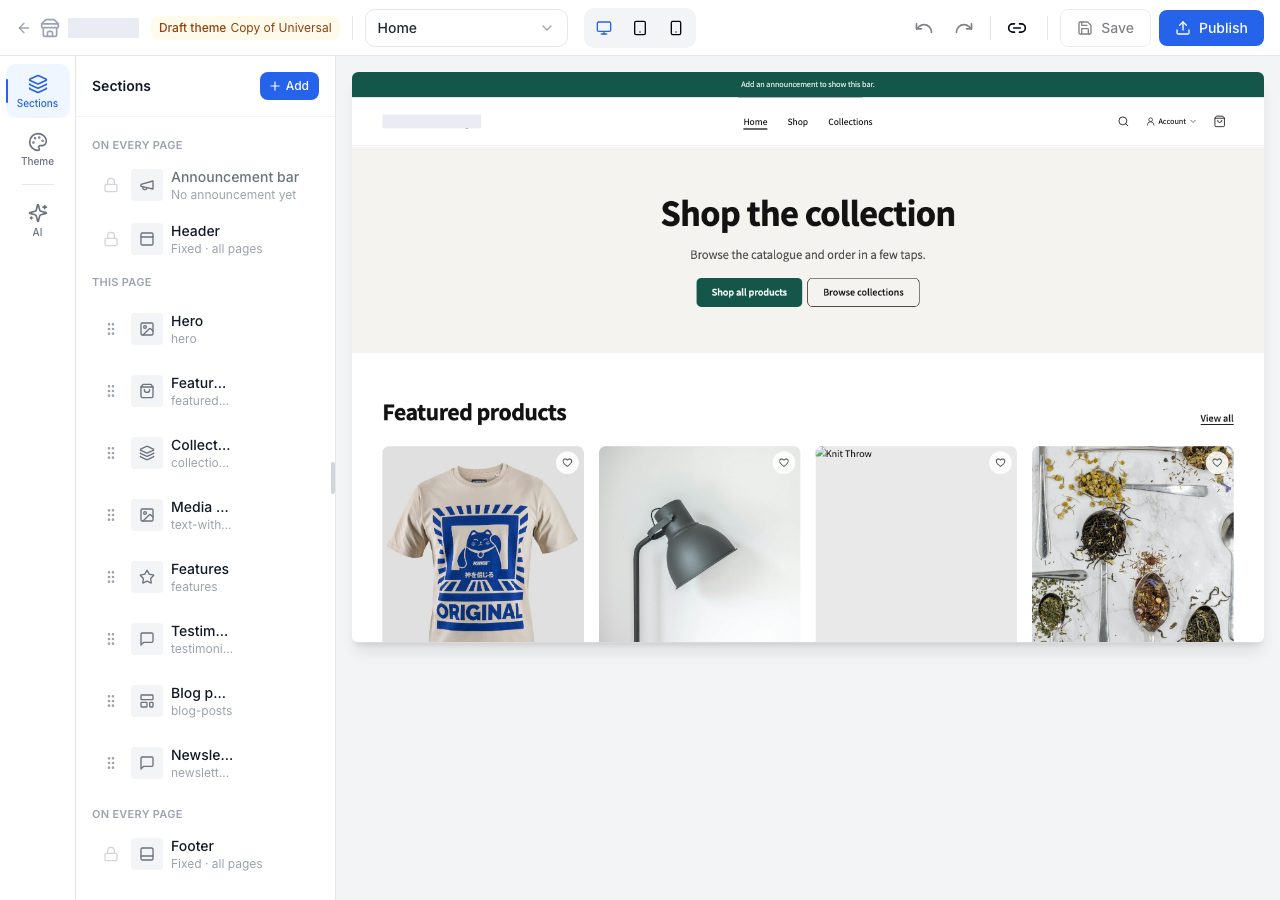Add a new section
This screenshot has height=900, width=1280.
(289, 86)
